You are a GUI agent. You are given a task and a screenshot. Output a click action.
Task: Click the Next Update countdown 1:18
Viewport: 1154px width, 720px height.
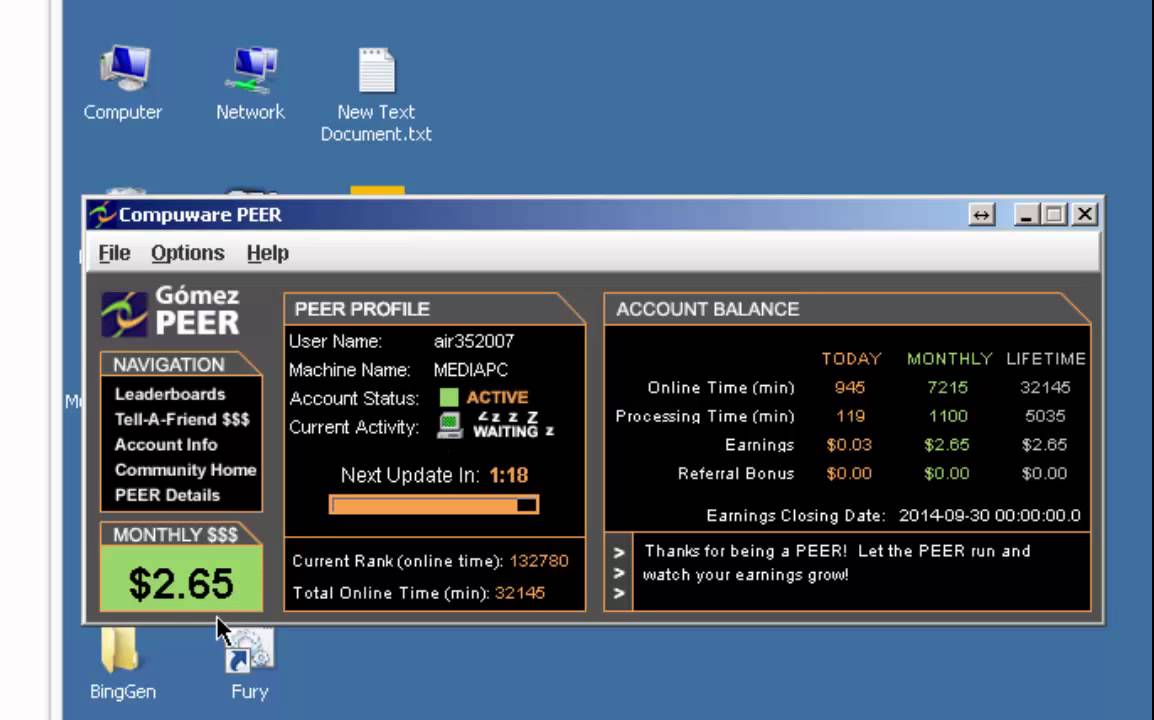509,475
